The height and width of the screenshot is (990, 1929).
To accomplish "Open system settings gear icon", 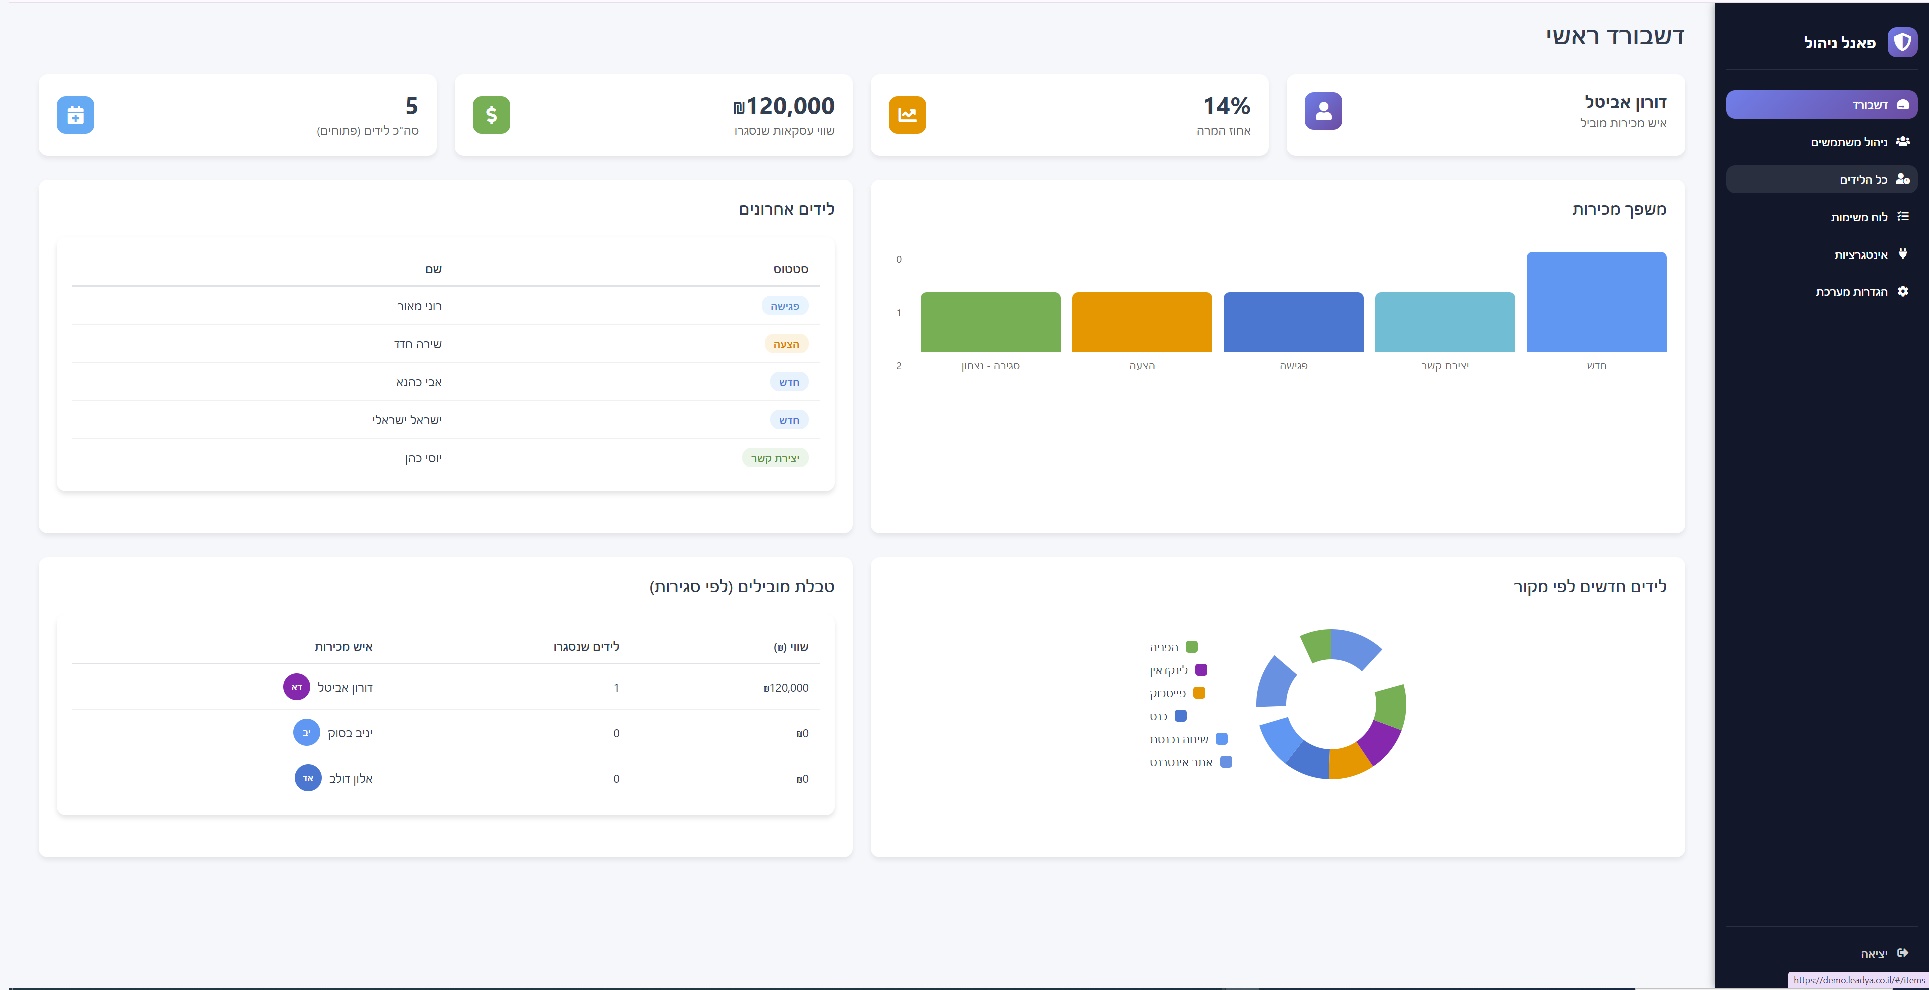I will [1902, 291].
